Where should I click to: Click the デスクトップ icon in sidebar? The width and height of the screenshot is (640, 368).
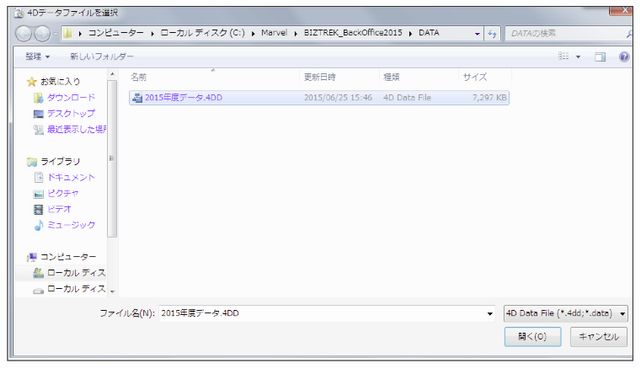pyautogui.click(x=38, y=114)
